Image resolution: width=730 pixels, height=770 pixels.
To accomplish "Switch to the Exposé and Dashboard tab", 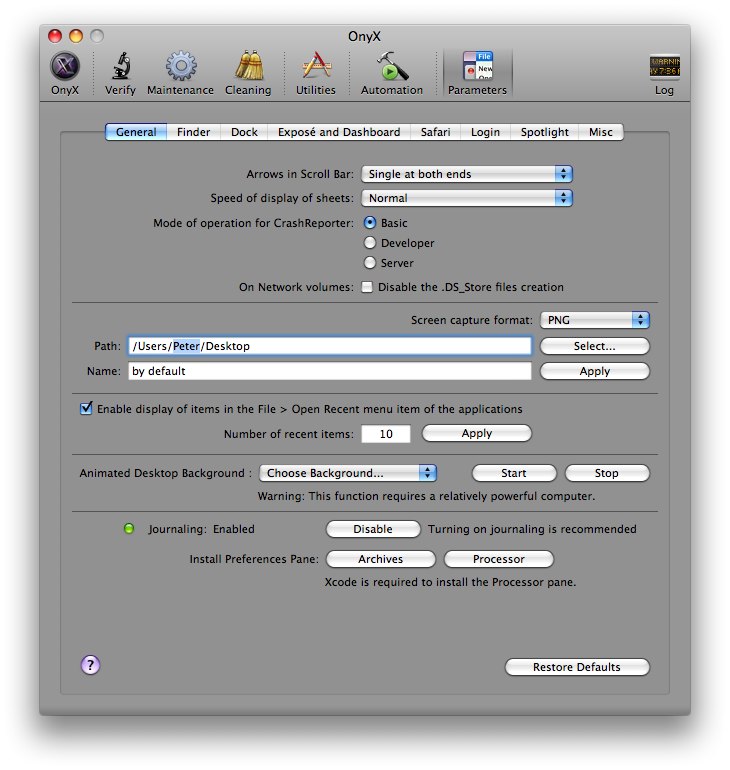I will (x=339, y=132).
